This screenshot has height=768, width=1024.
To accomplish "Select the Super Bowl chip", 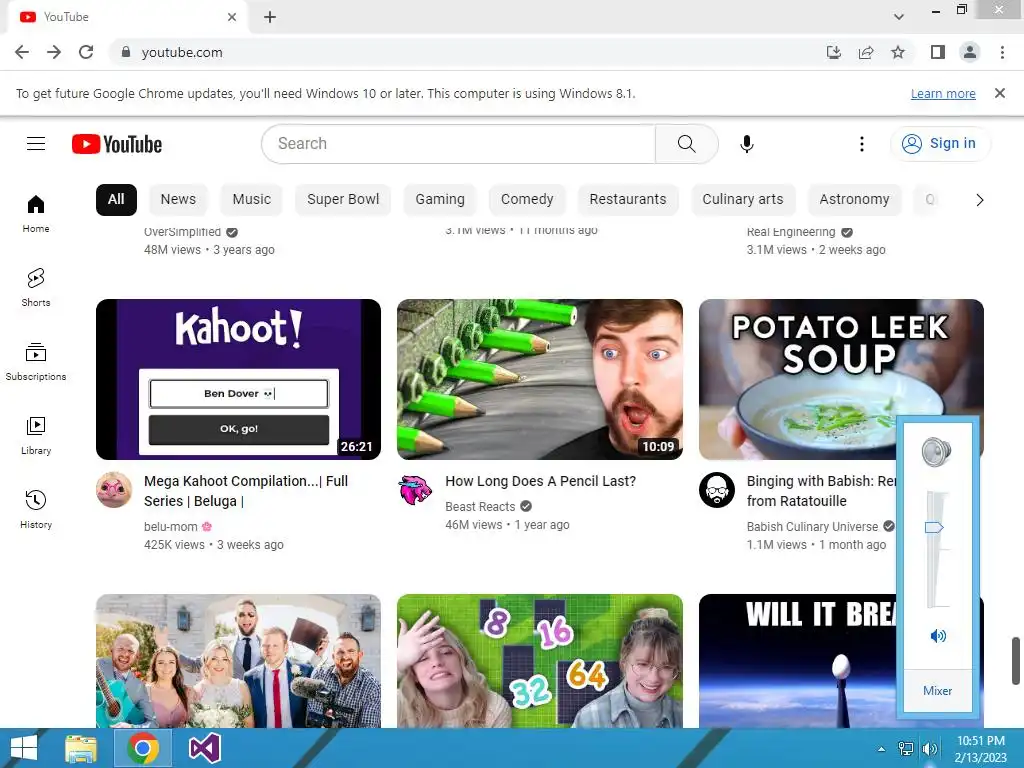I will (x=343, y=199).
